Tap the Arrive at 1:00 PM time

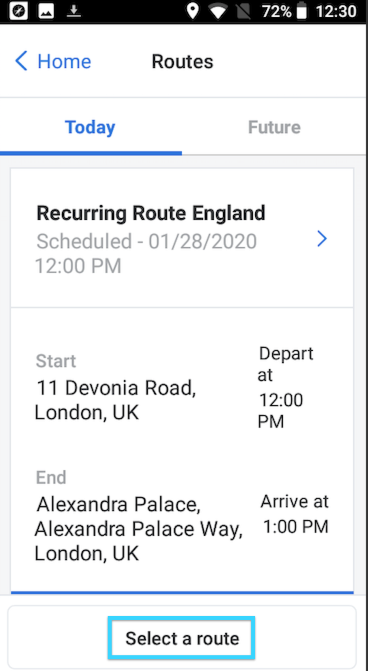point(295,514)
